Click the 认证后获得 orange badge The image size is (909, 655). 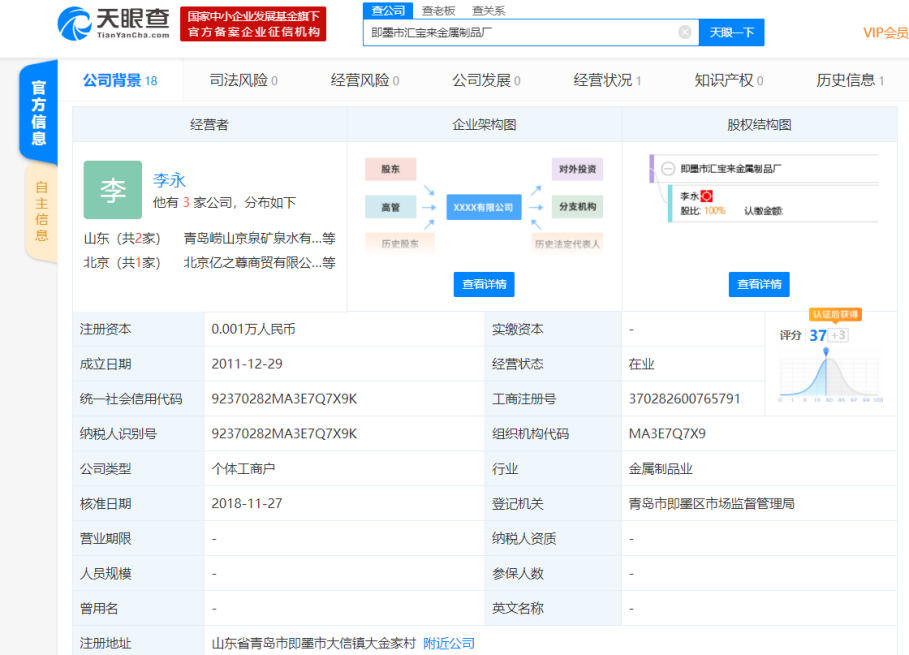click(835, 314)
